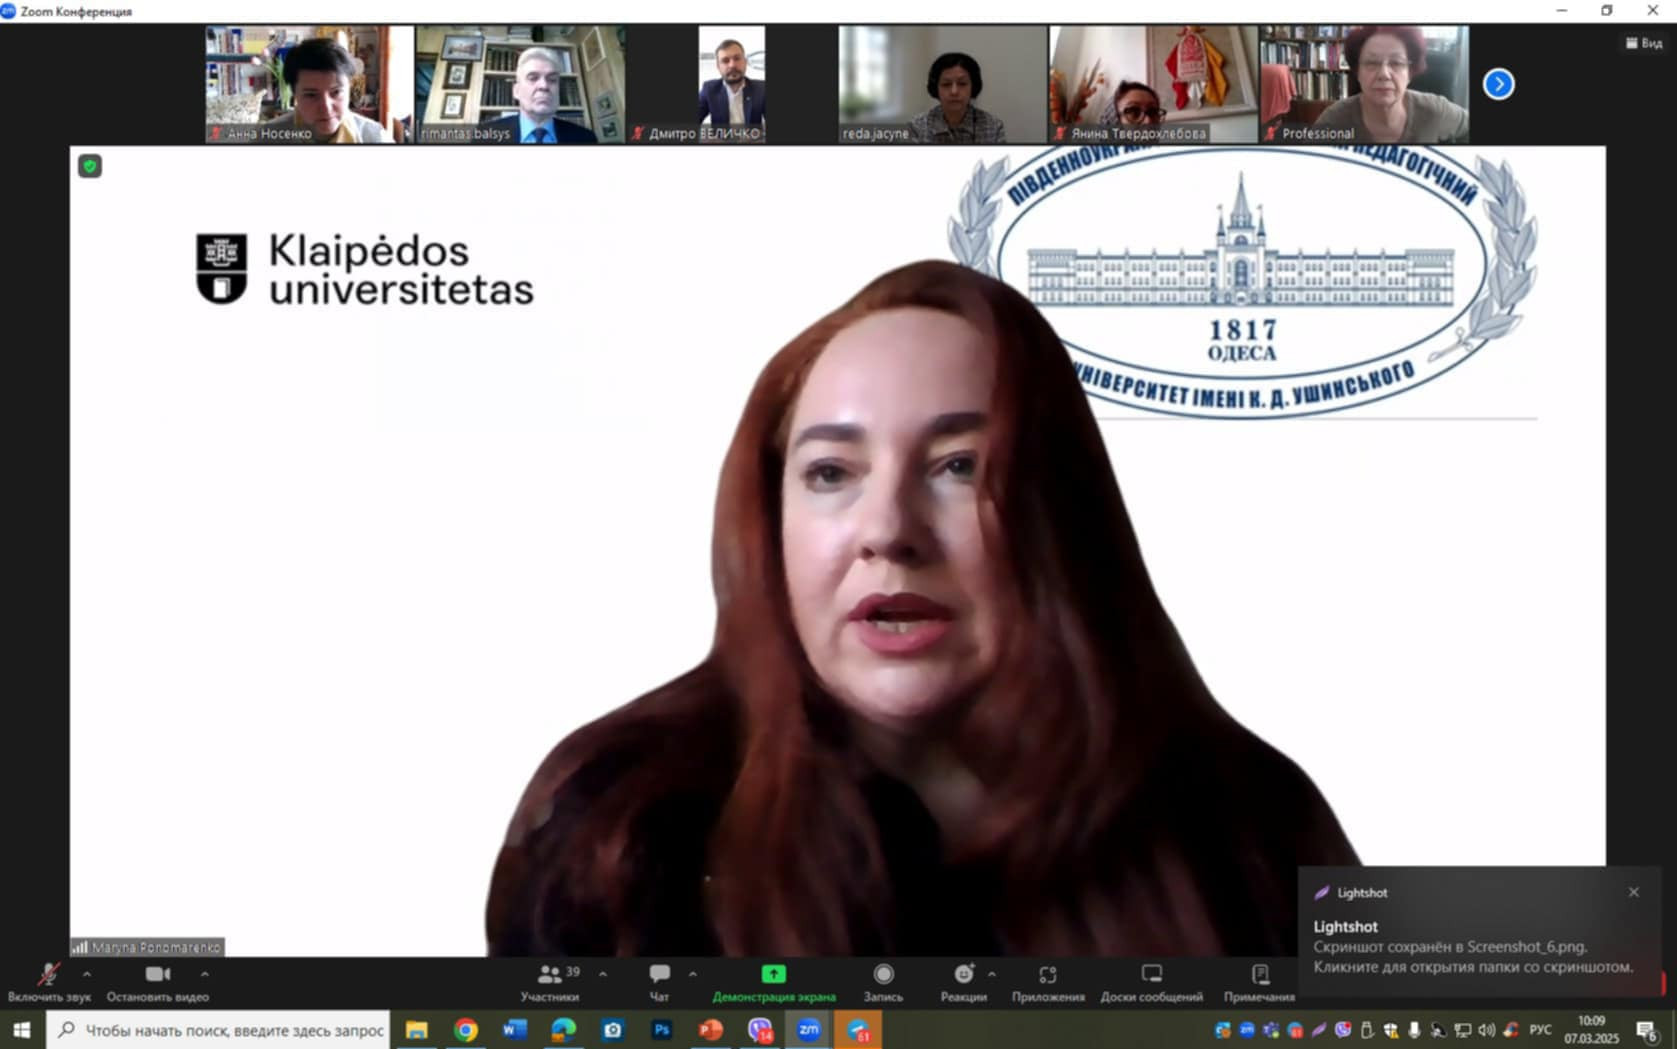Open Windows Action Center notifications

[x=1647, y=1030]
